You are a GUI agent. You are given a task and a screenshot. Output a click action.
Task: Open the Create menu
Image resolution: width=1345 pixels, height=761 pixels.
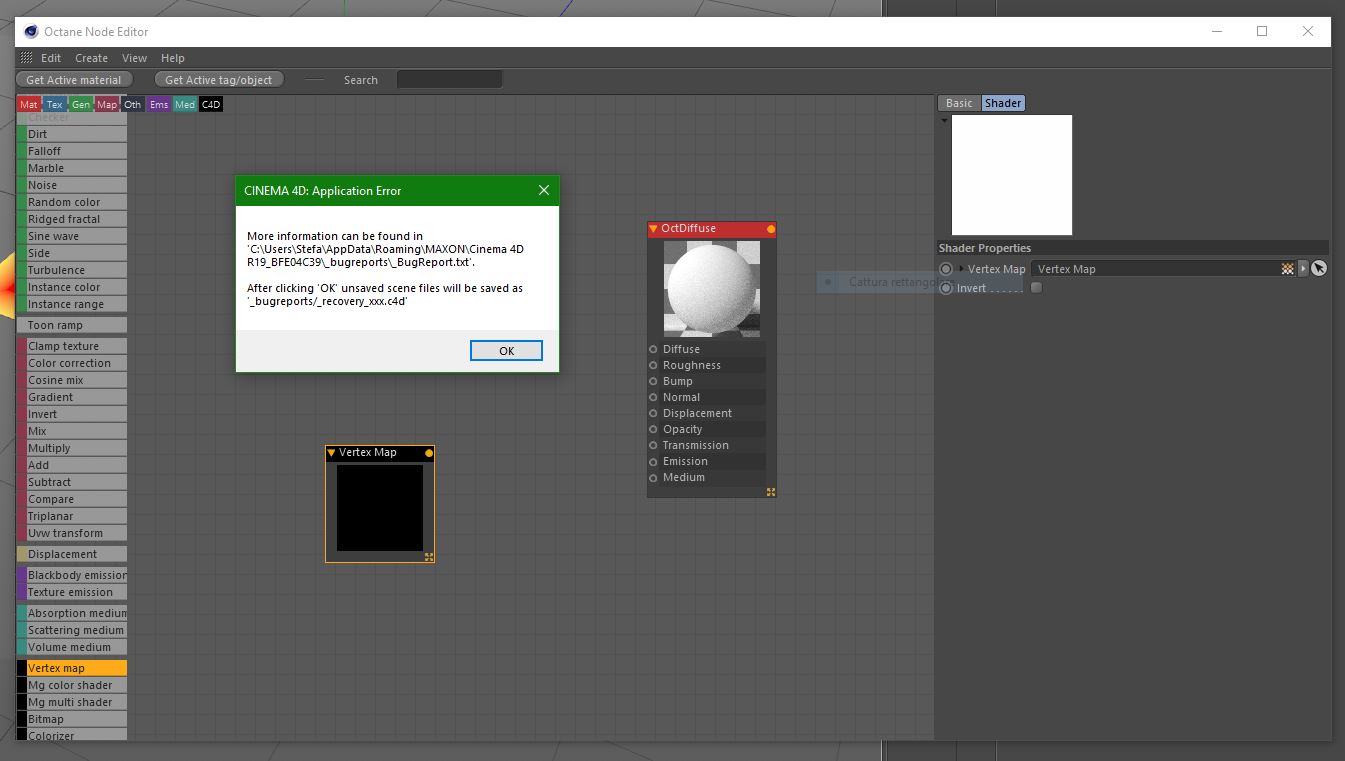coord(91,58)
